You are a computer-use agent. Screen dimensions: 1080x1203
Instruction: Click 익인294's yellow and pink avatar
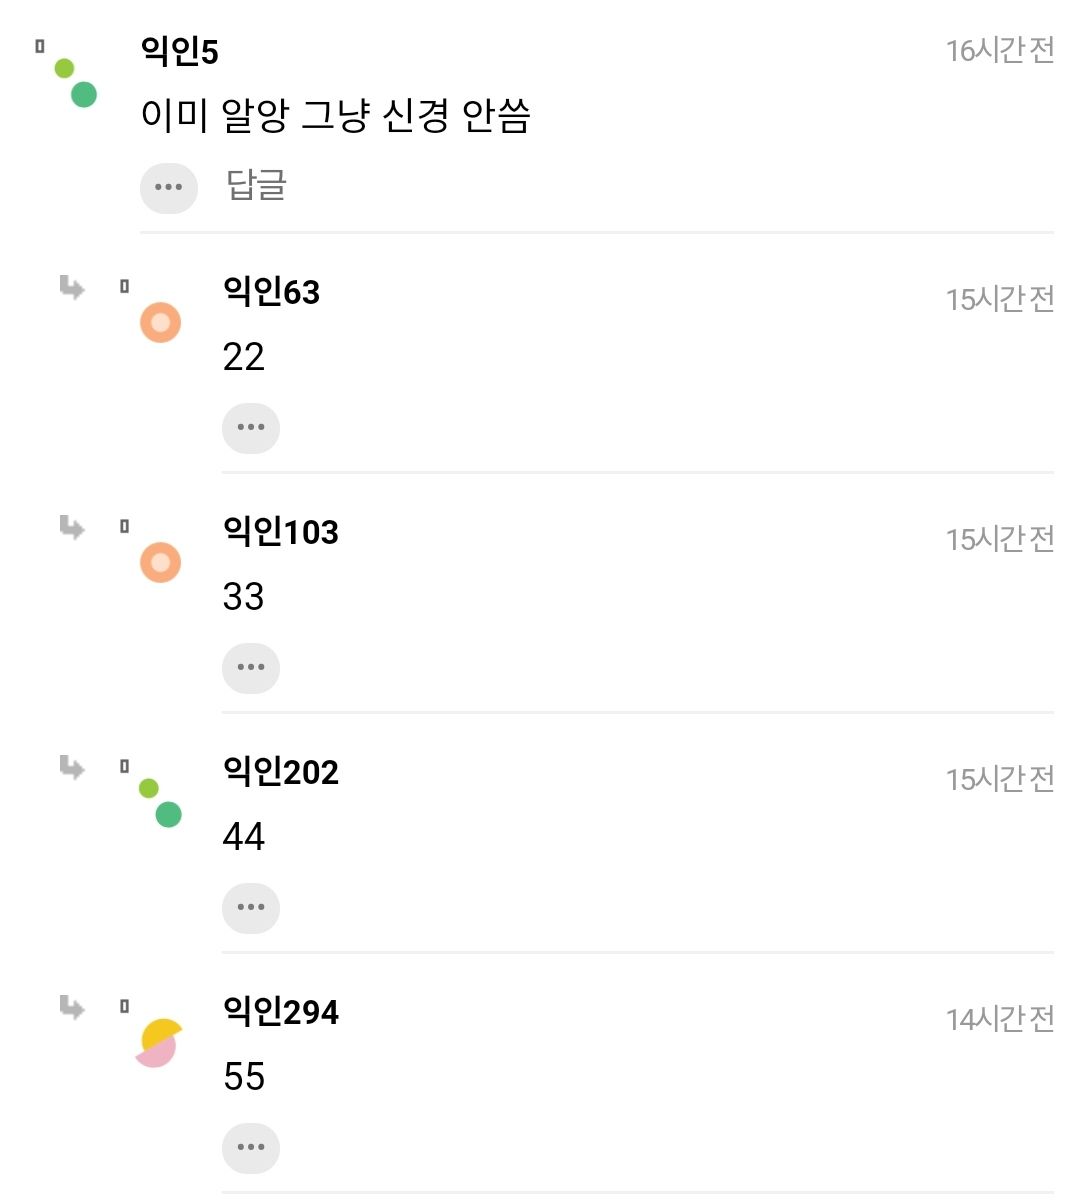158,1043
